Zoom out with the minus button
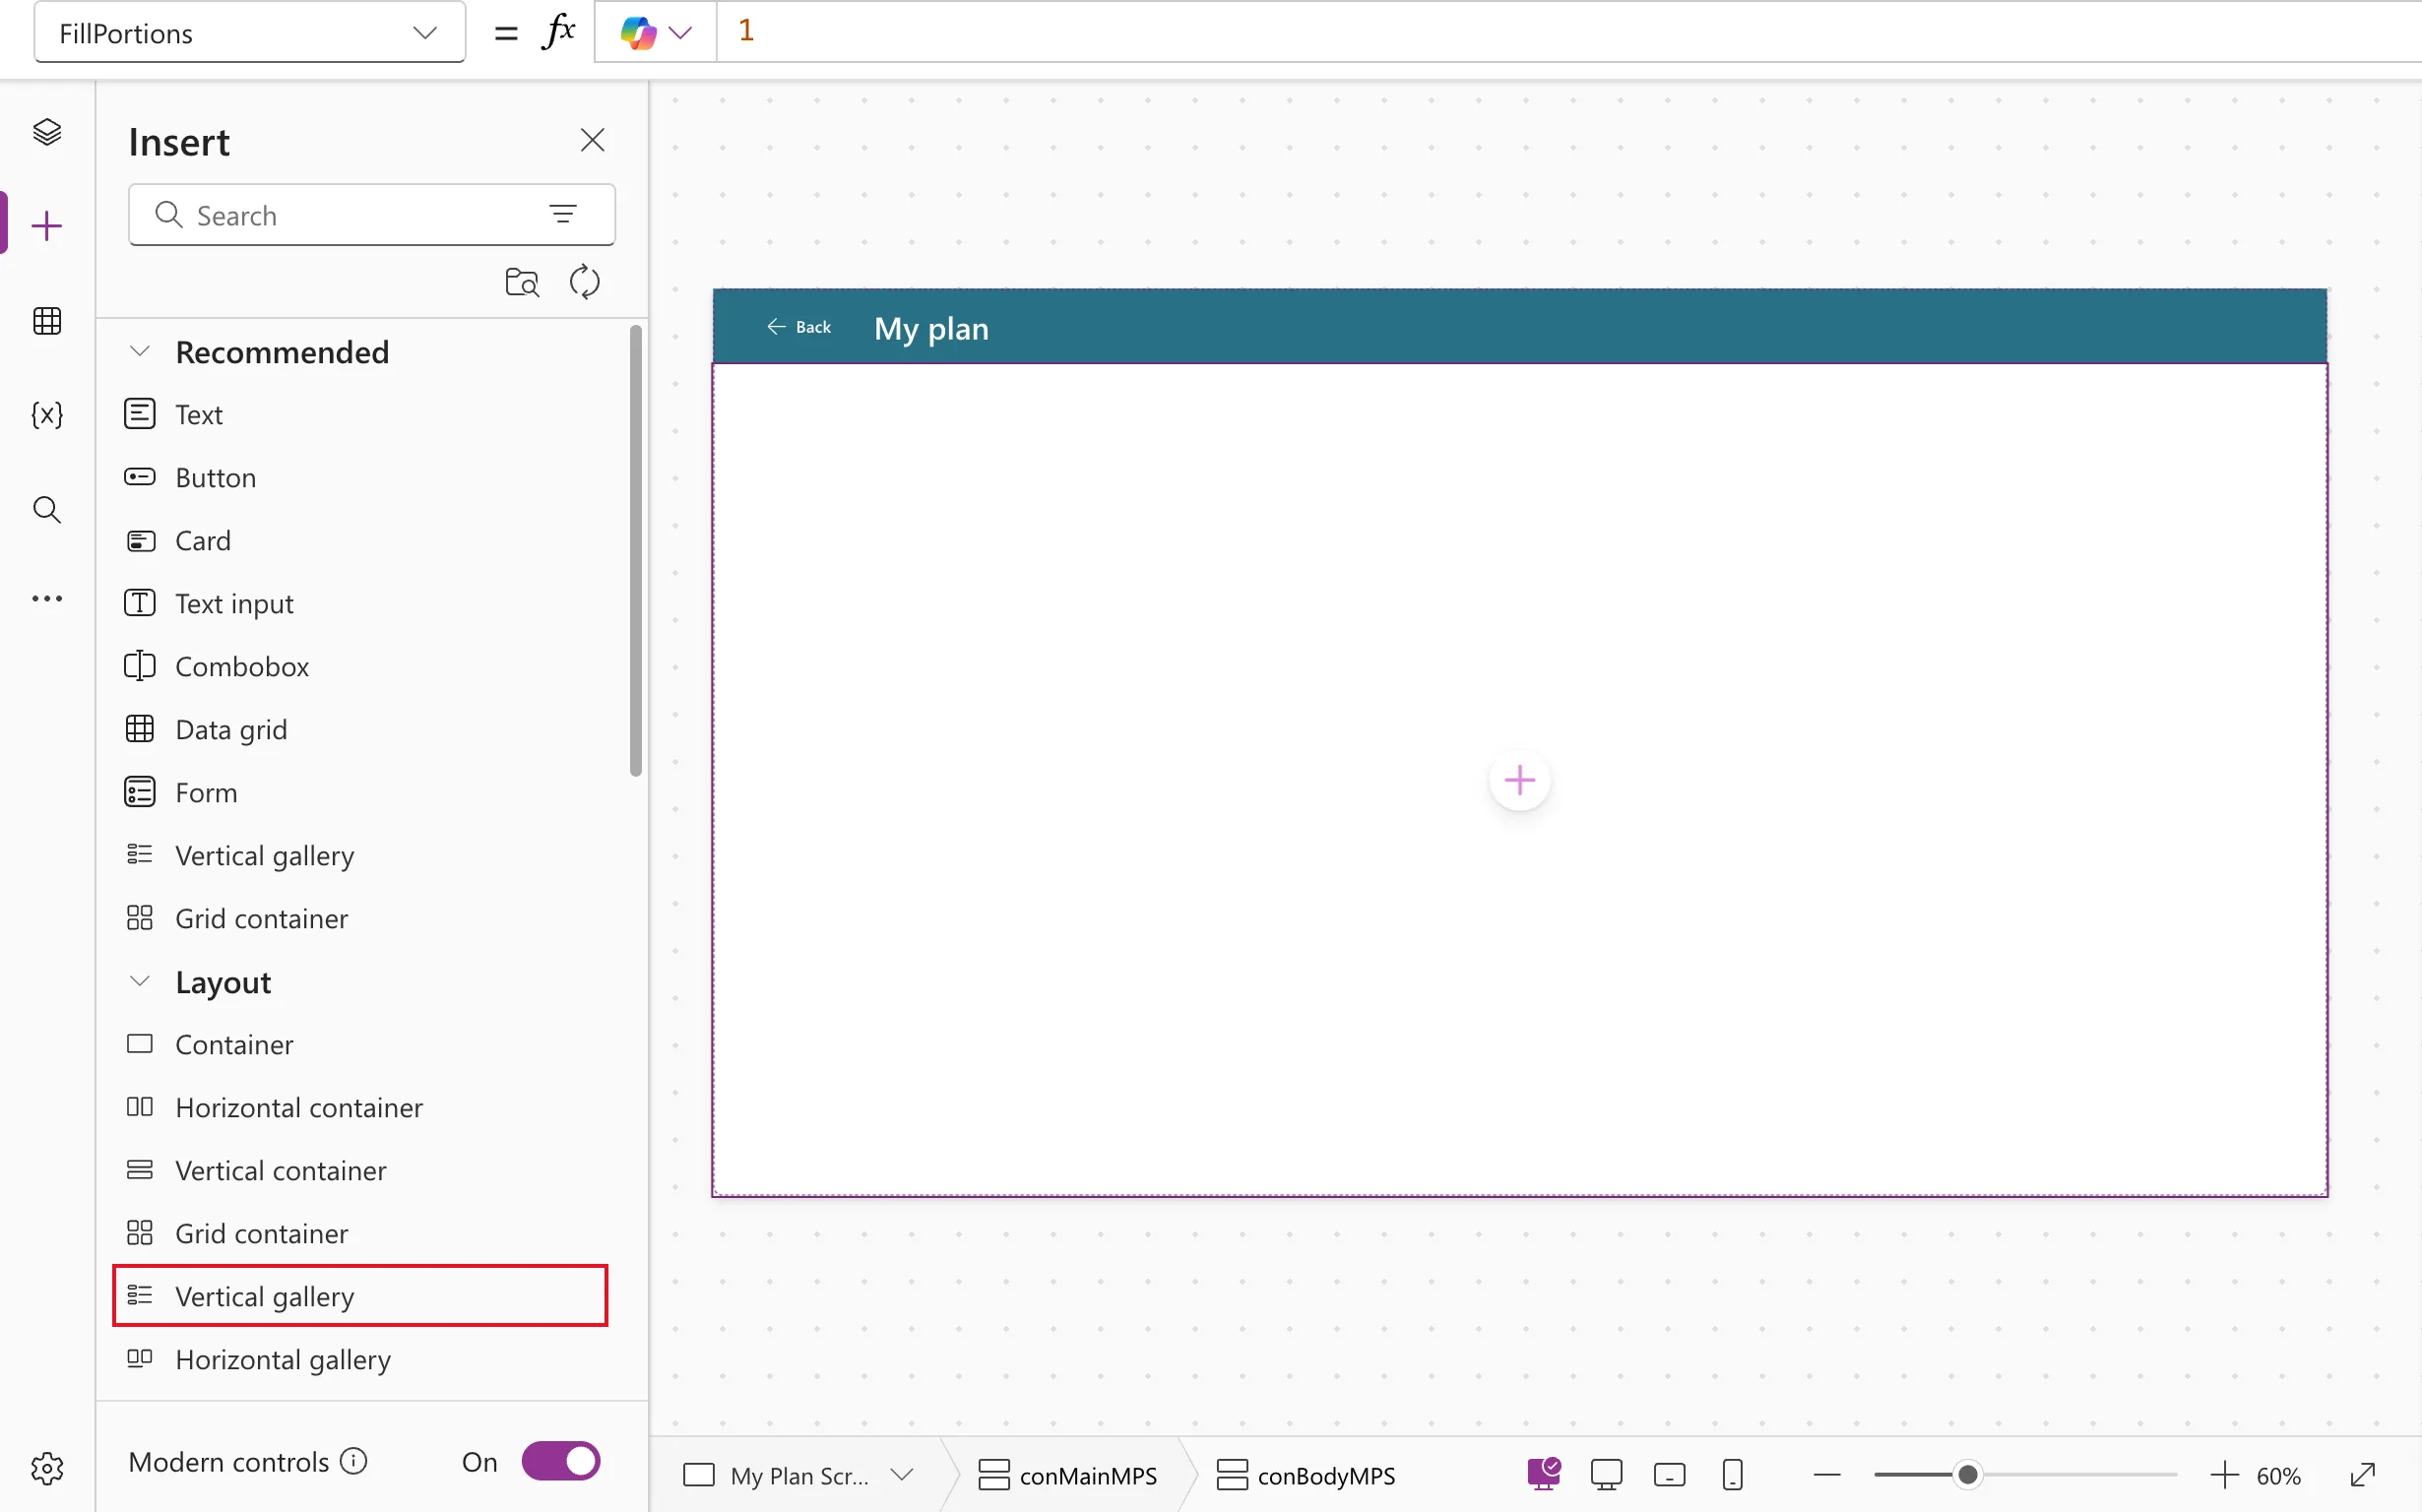 coord(1826,1475)
